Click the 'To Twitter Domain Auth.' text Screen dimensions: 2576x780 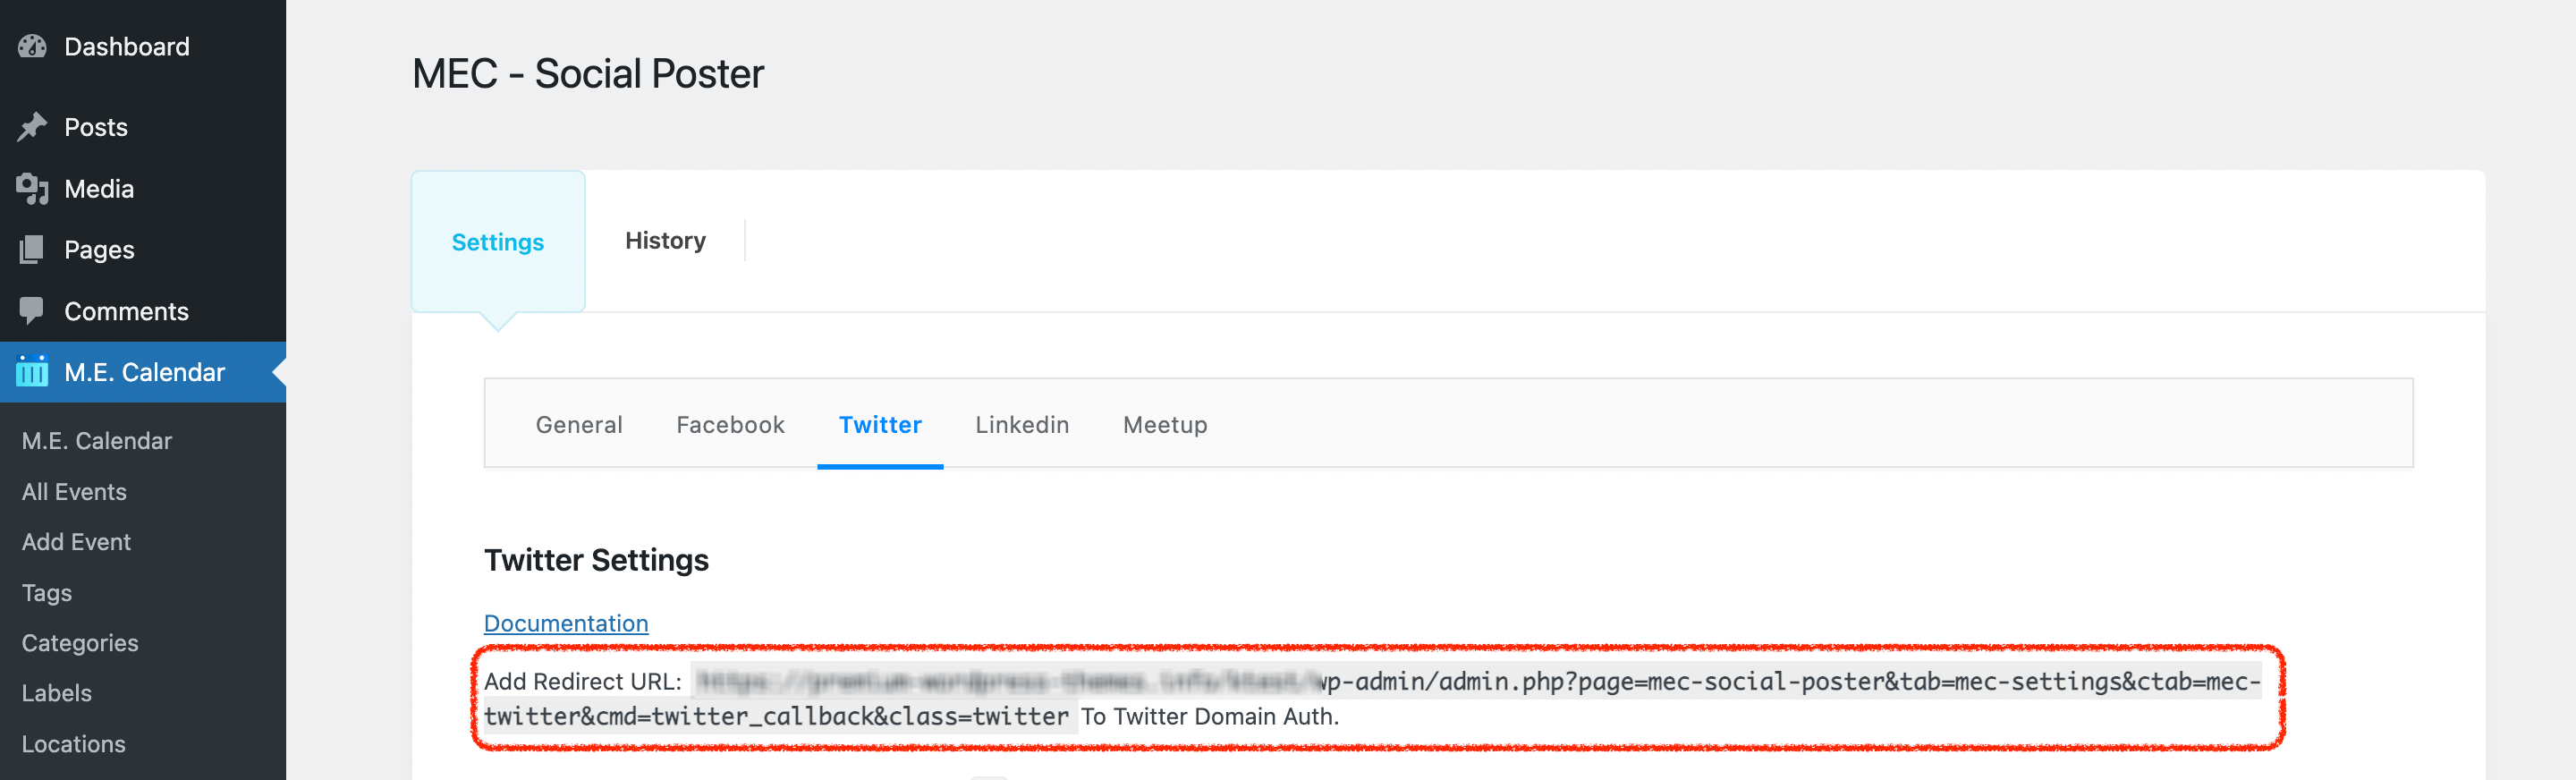(1210, 717)
